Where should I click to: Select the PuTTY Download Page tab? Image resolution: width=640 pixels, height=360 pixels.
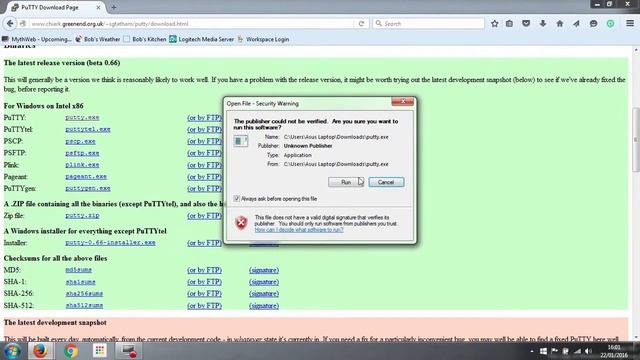click(56, 7)
